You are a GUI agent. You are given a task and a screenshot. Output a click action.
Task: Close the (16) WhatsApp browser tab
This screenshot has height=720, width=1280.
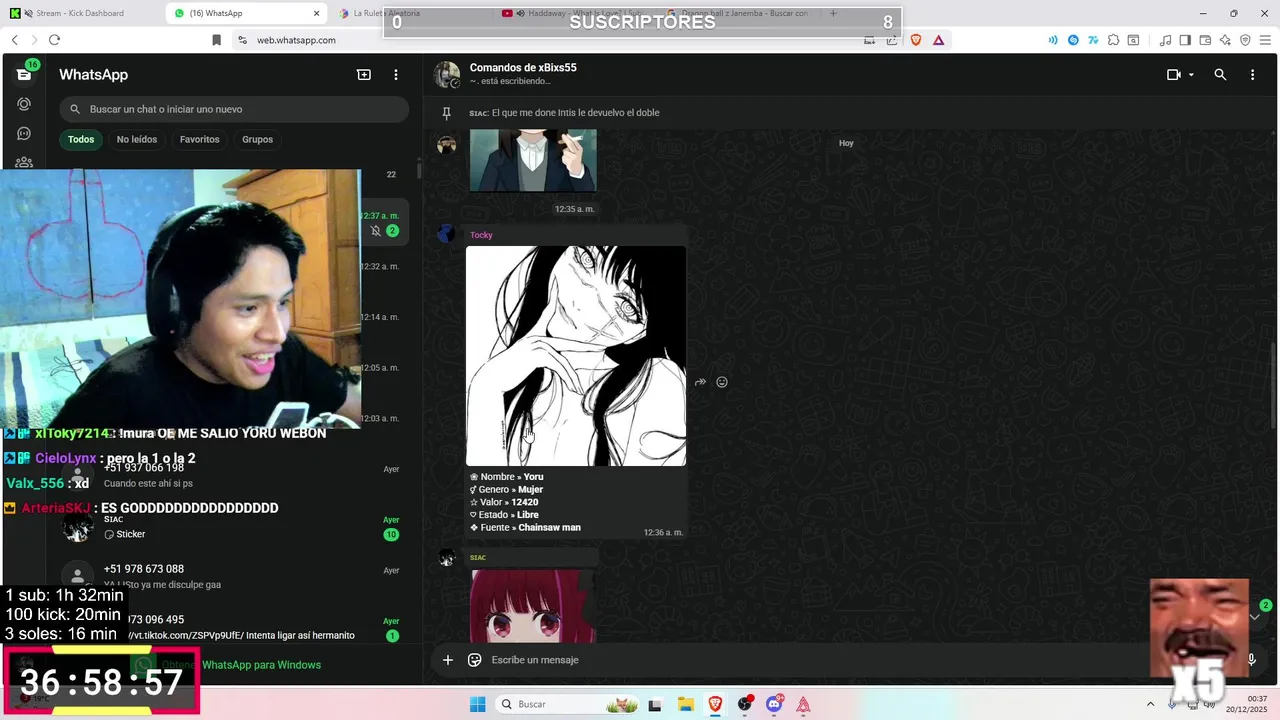click(x=317, y=13)
